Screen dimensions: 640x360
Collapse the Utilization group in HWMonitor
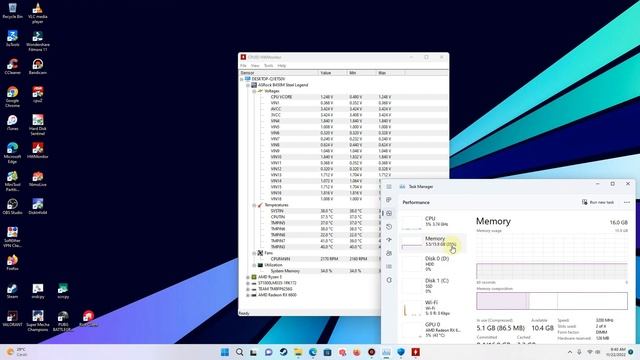pos(254,265)
